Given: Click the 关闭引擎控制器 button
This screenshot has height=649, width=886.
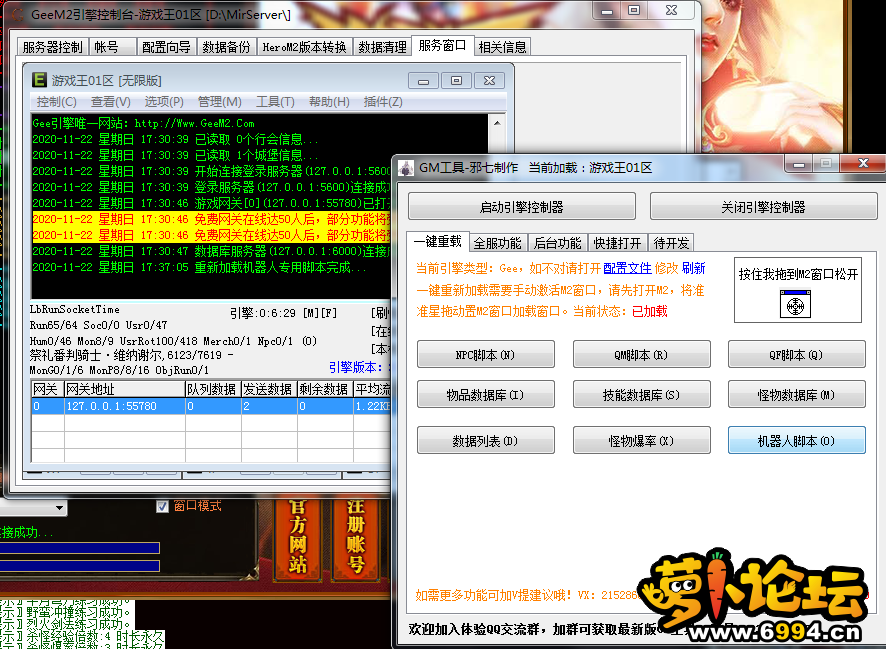Looking at the screenshot, I should (x=763, y=207).
